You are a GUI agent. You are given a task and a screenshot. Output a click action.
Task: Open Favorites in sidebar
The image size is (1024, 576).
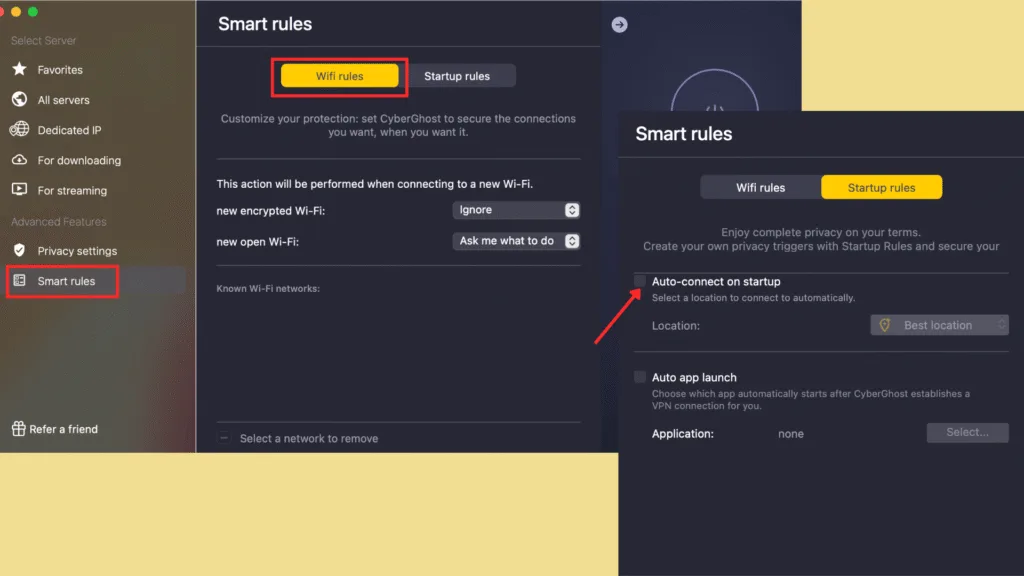[x=60, y=69]
